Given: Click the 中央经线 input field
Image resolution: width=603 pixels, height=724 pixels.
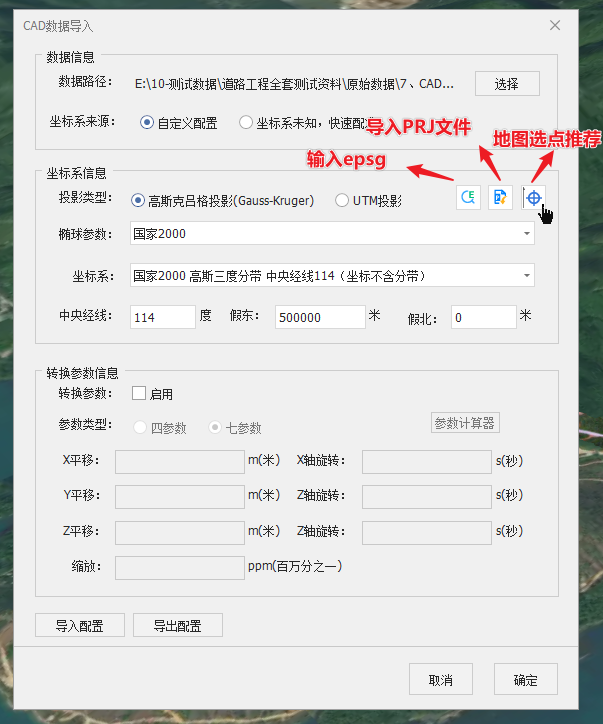Looking at the screenshot, I should tap(163, 317).
